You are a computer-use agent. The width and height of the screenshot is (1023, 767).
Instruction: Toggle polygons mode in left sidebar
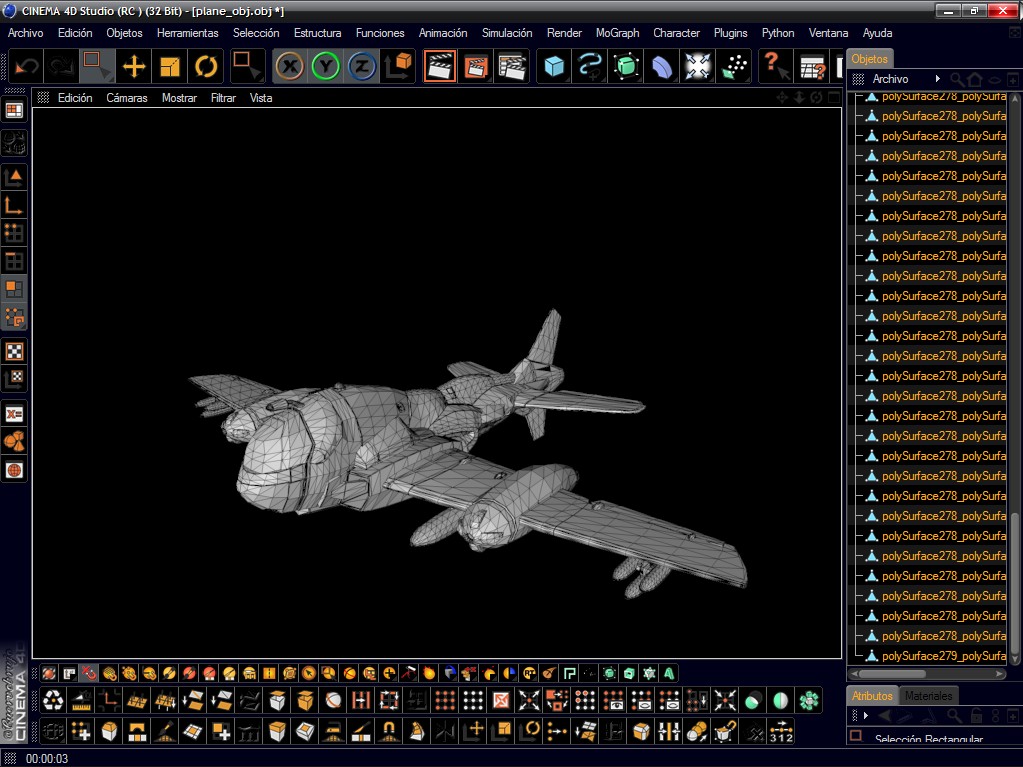(14, 290)
